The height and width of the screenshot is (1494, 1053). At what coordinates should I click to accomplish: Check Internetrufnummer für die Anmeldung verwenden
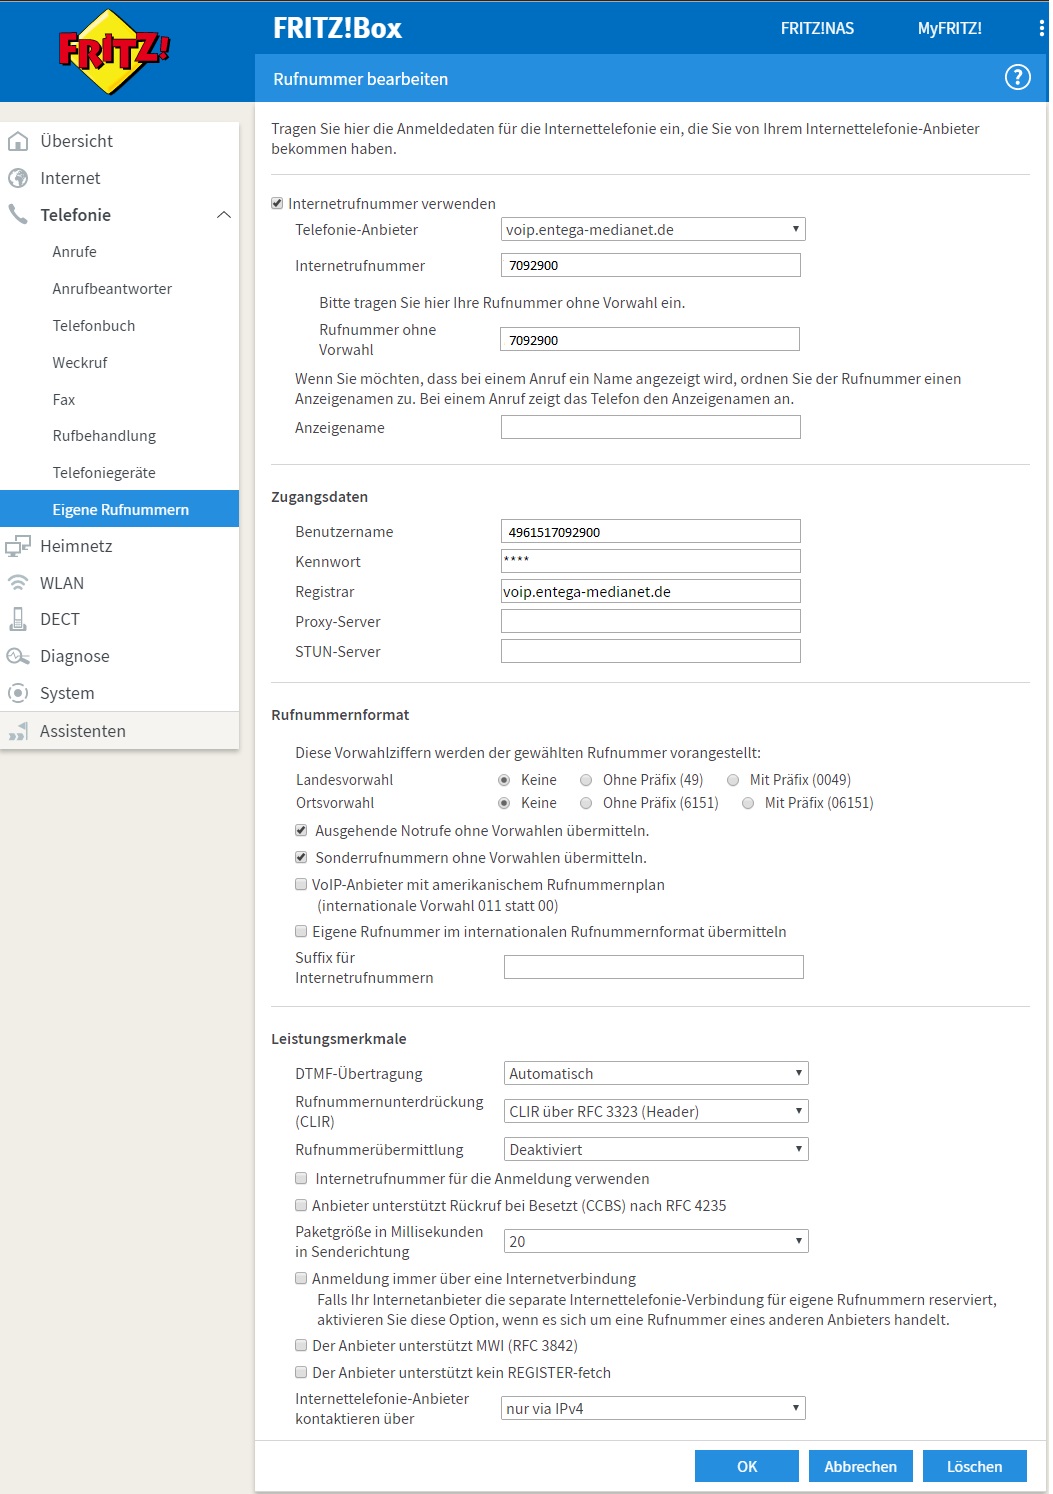point(301,1178)
